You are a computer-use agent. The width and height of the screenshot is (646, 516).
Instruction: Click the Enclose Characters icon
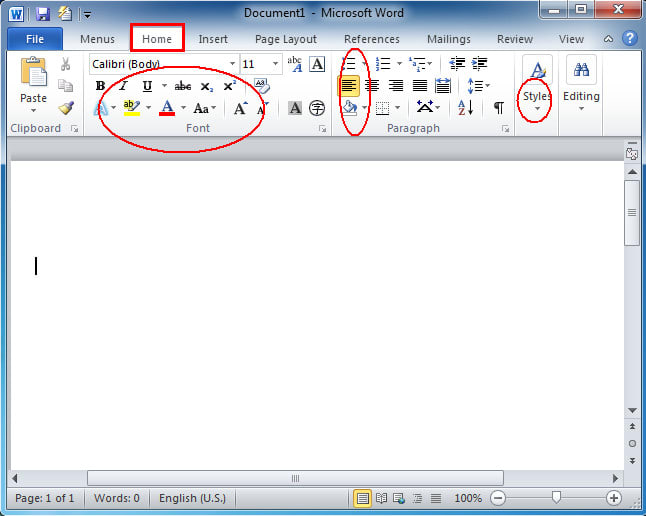317,108
